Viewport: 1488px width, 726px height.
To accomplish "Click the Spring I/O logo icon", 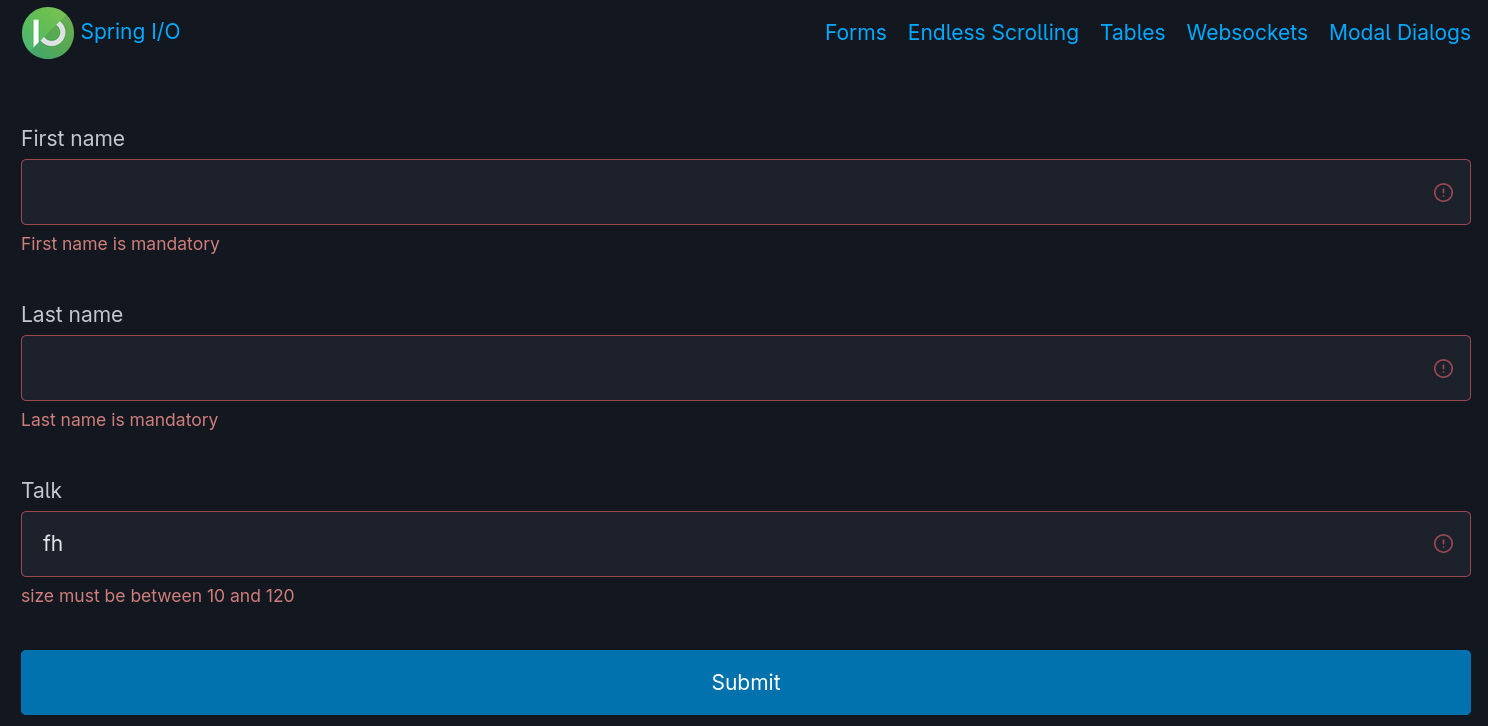I will 47,32.
